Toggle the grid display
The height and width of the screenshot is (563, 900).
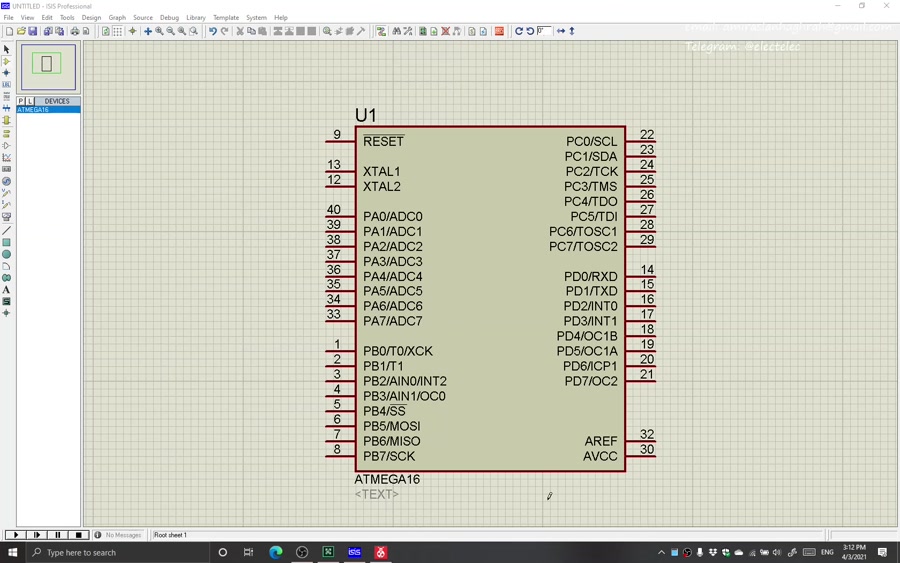point(118,31)
